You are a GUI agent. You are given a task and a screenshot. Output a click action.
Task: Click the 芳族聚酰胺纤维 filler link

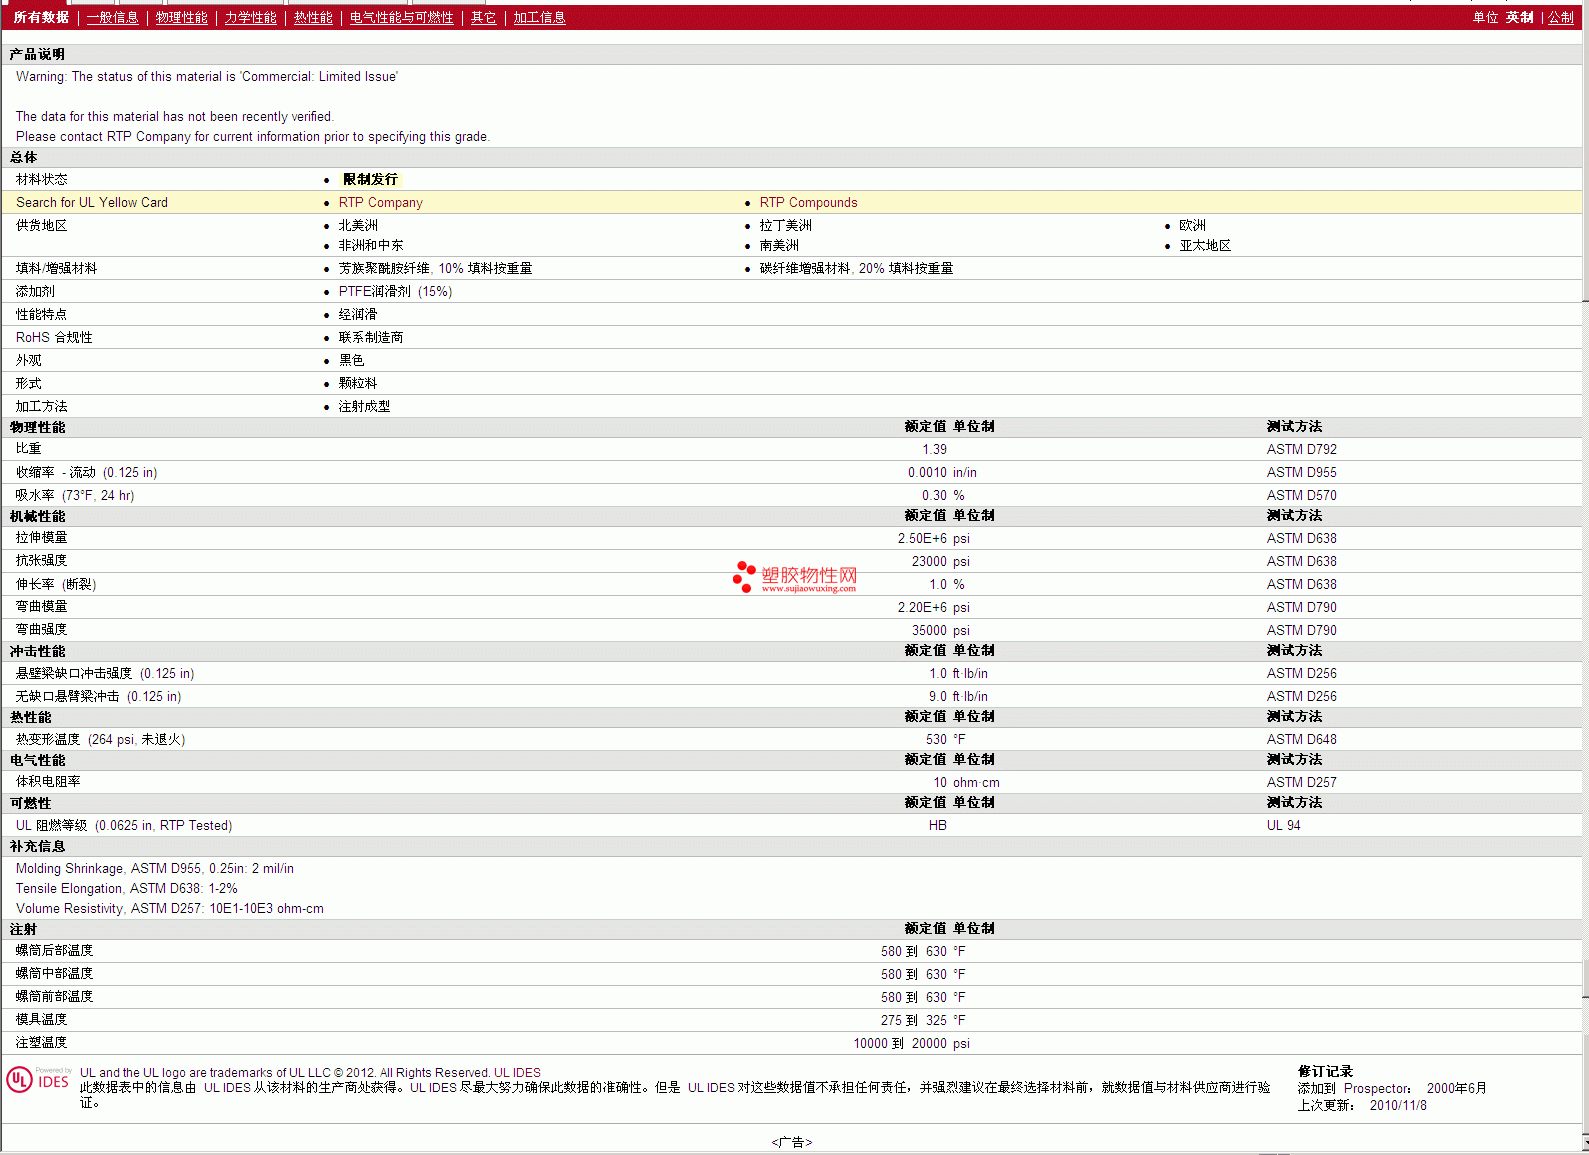point(436,269)
